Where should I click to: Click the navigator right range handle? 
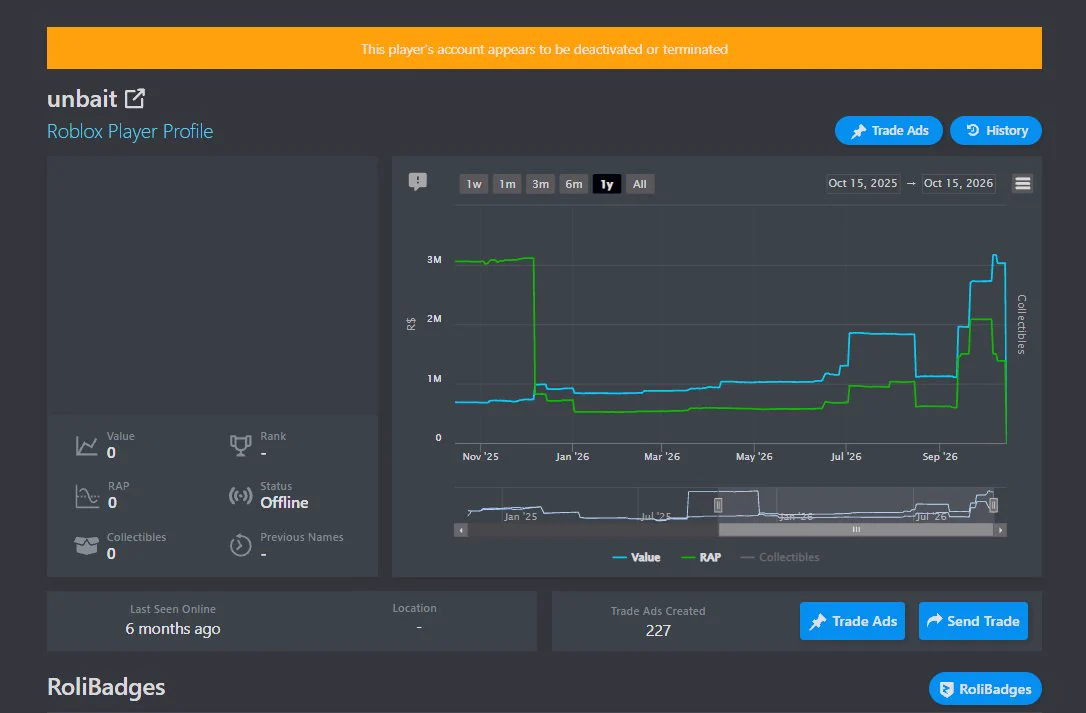pos(993,505)
